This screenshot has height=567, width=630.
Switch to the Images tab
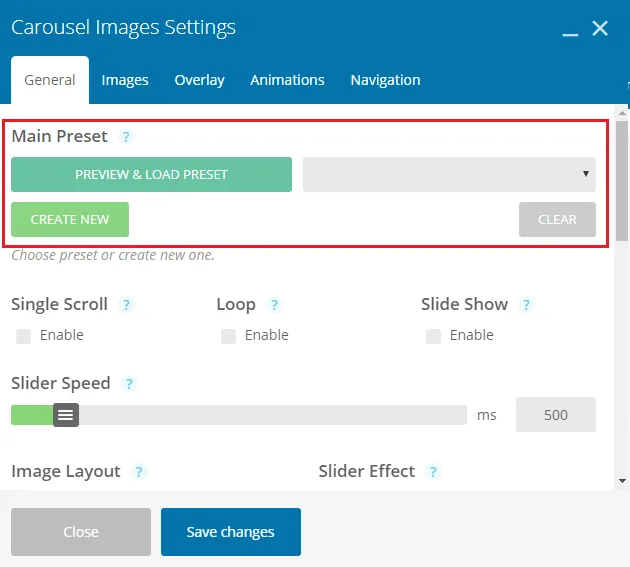point(125,80)
